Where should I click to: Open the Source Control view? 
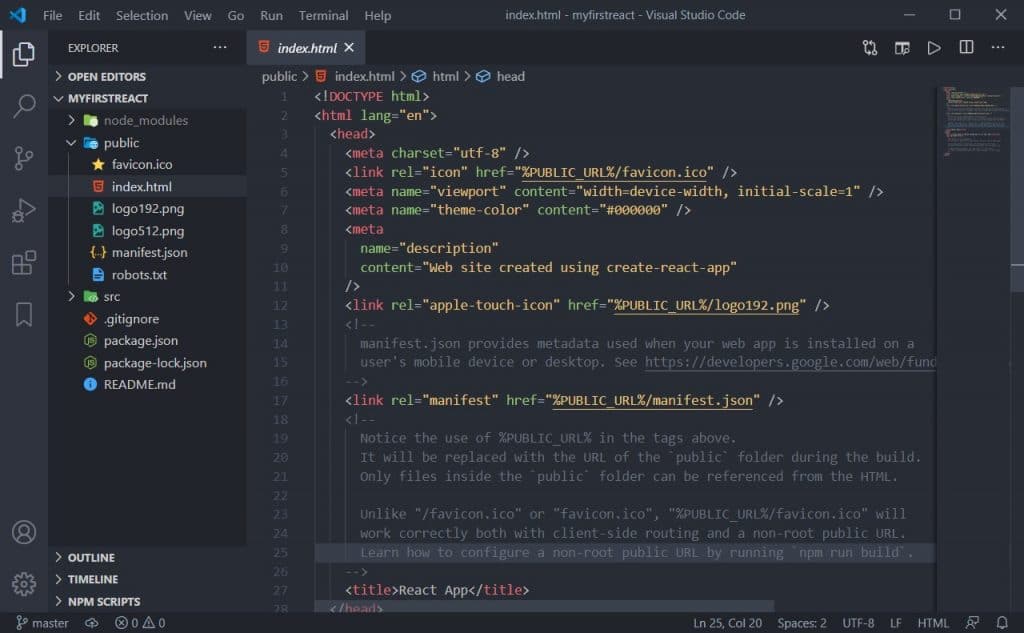24,158
